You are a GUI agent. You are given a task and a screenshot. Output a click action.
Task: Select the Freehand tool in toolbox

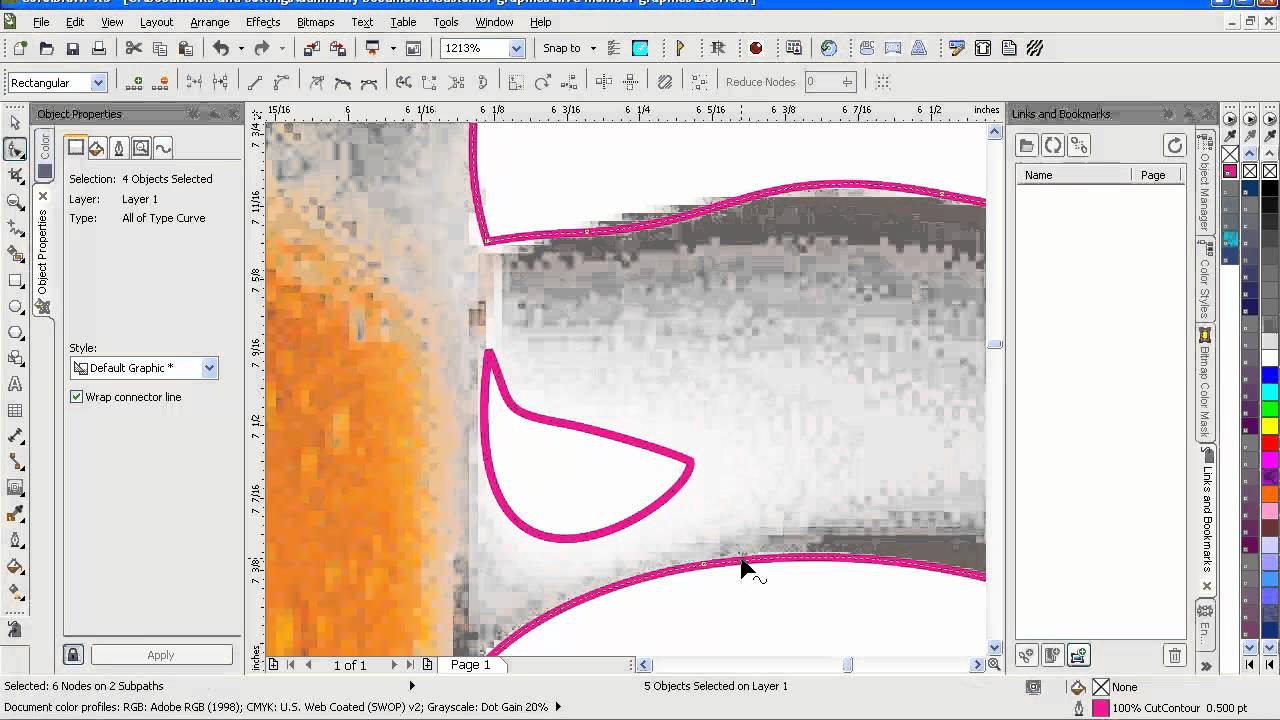point(15,227)
